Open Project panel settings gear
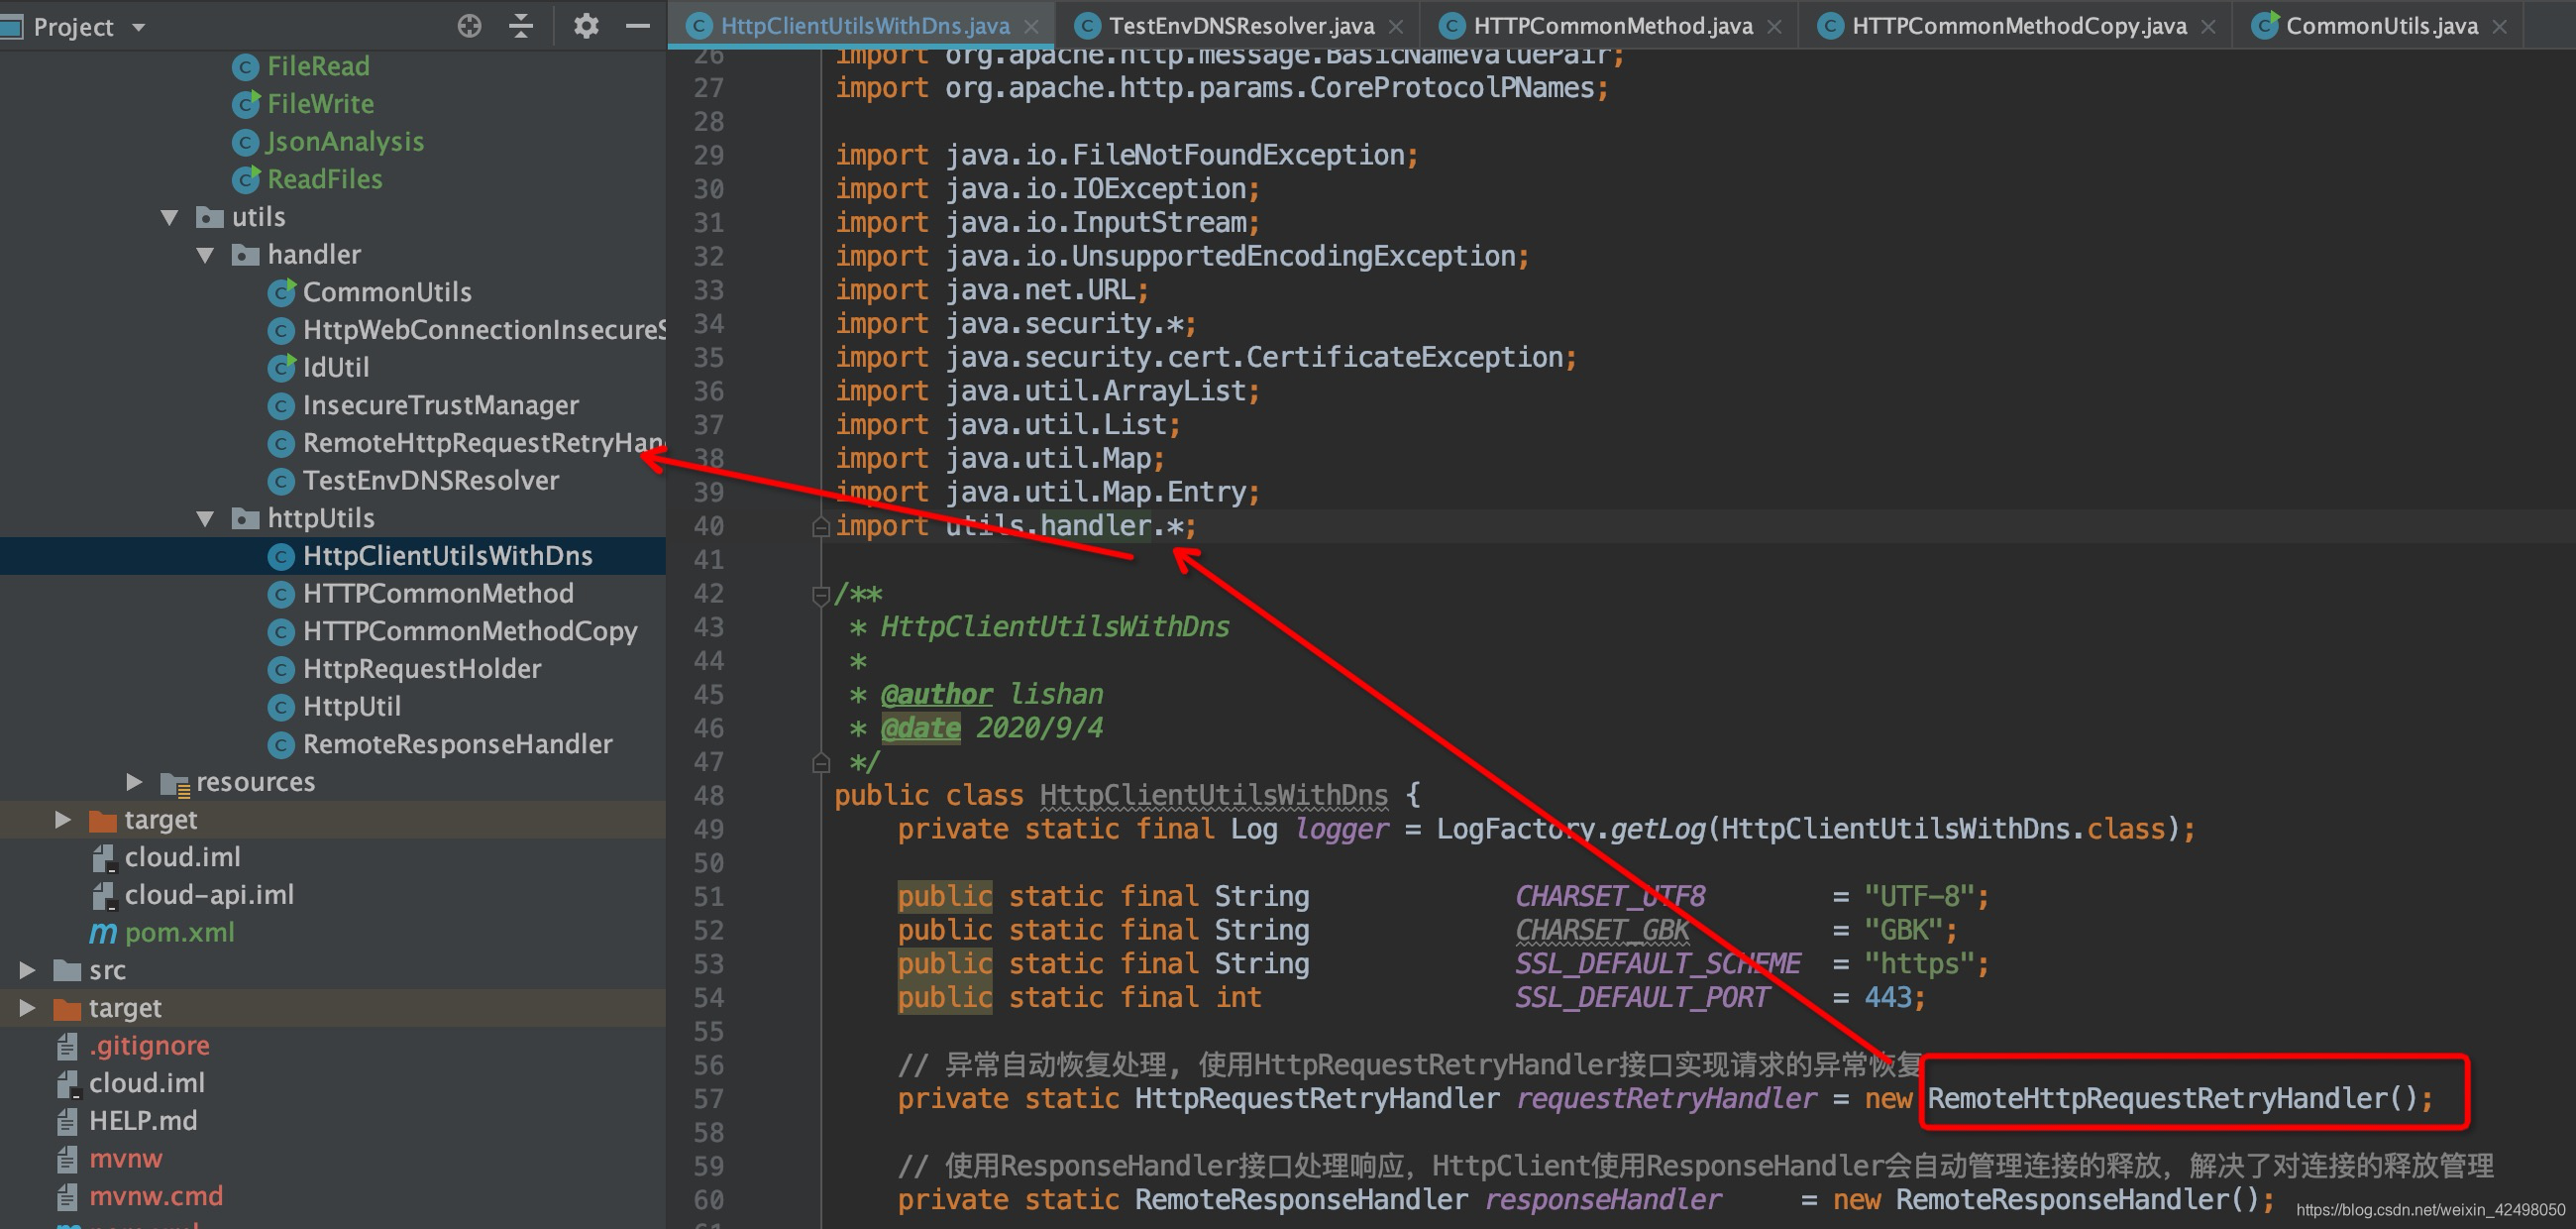 tap(586, 26)
